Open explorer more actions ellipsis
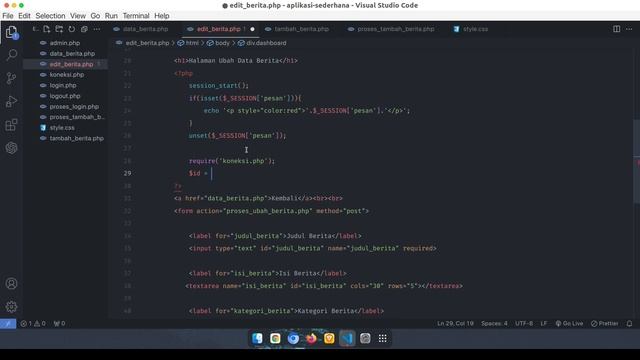 [x=97, y=29]
